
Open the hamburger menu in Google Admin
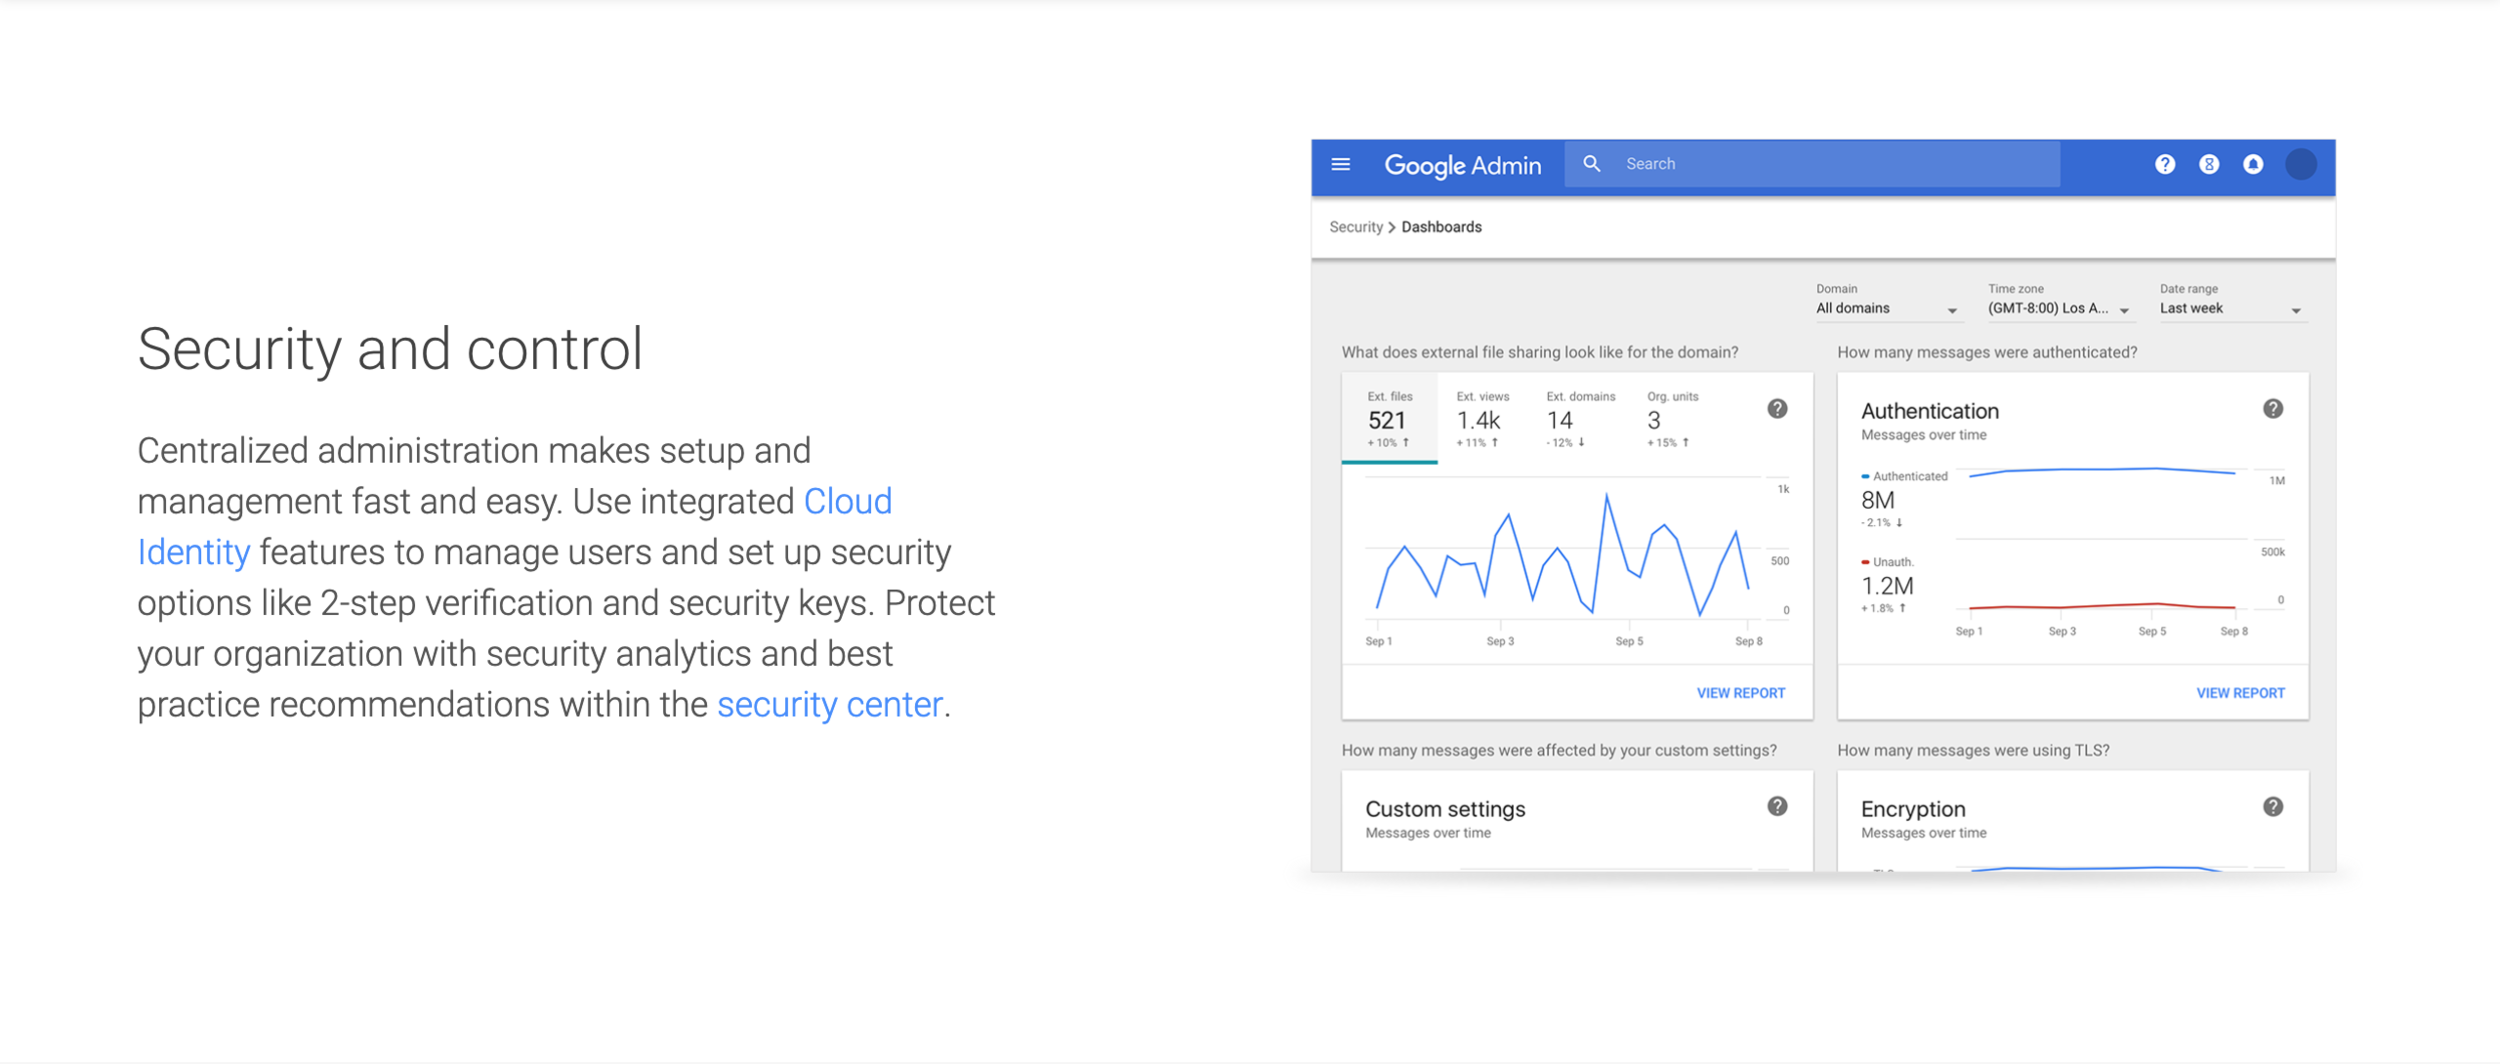[1341, 164]
